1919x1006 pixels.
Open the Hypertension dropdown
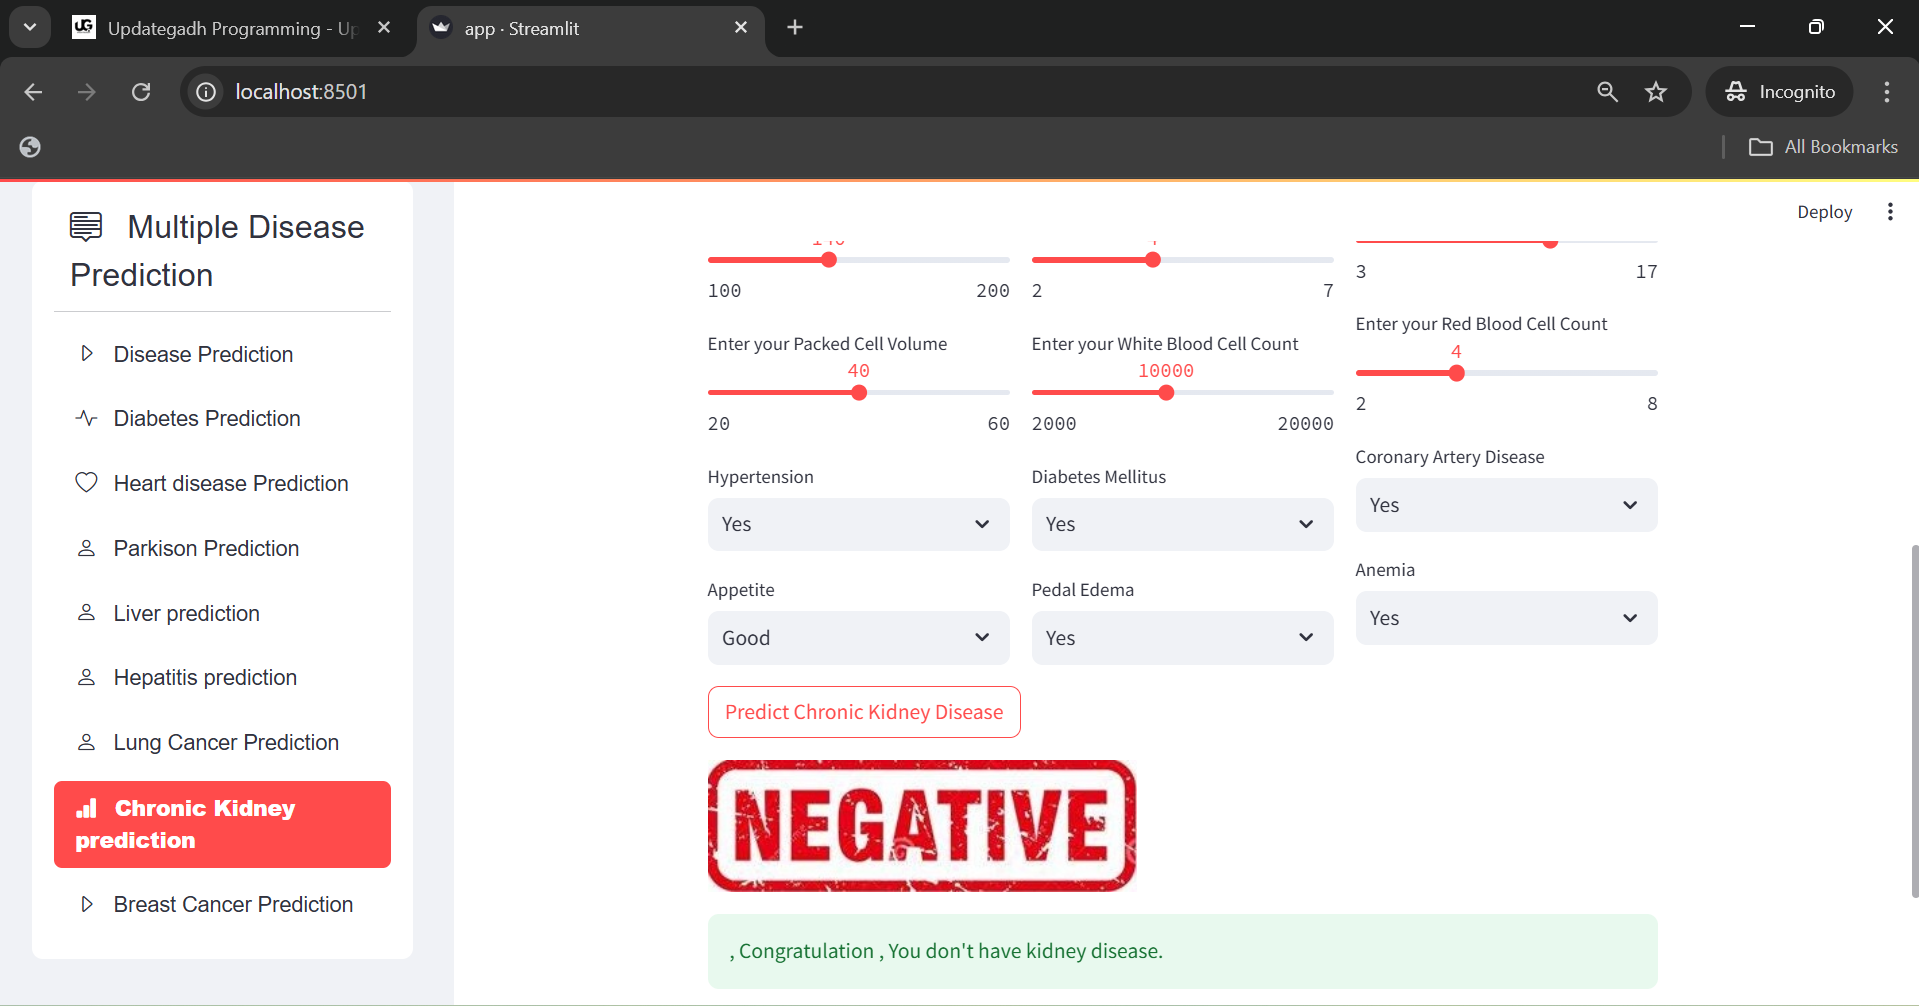[x=858, y=524]
